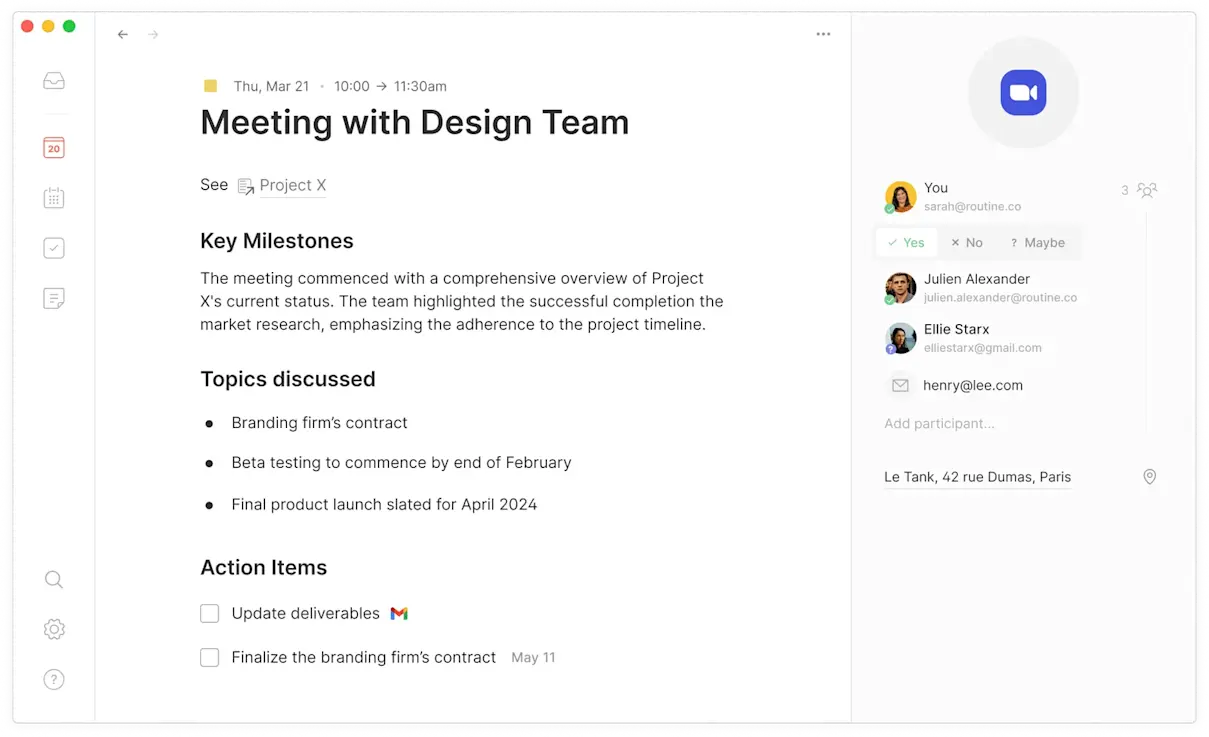Click the Zoom video call icon
Screen dimensions: 1209x737
pyautogui.click(x=1023, y=93)
